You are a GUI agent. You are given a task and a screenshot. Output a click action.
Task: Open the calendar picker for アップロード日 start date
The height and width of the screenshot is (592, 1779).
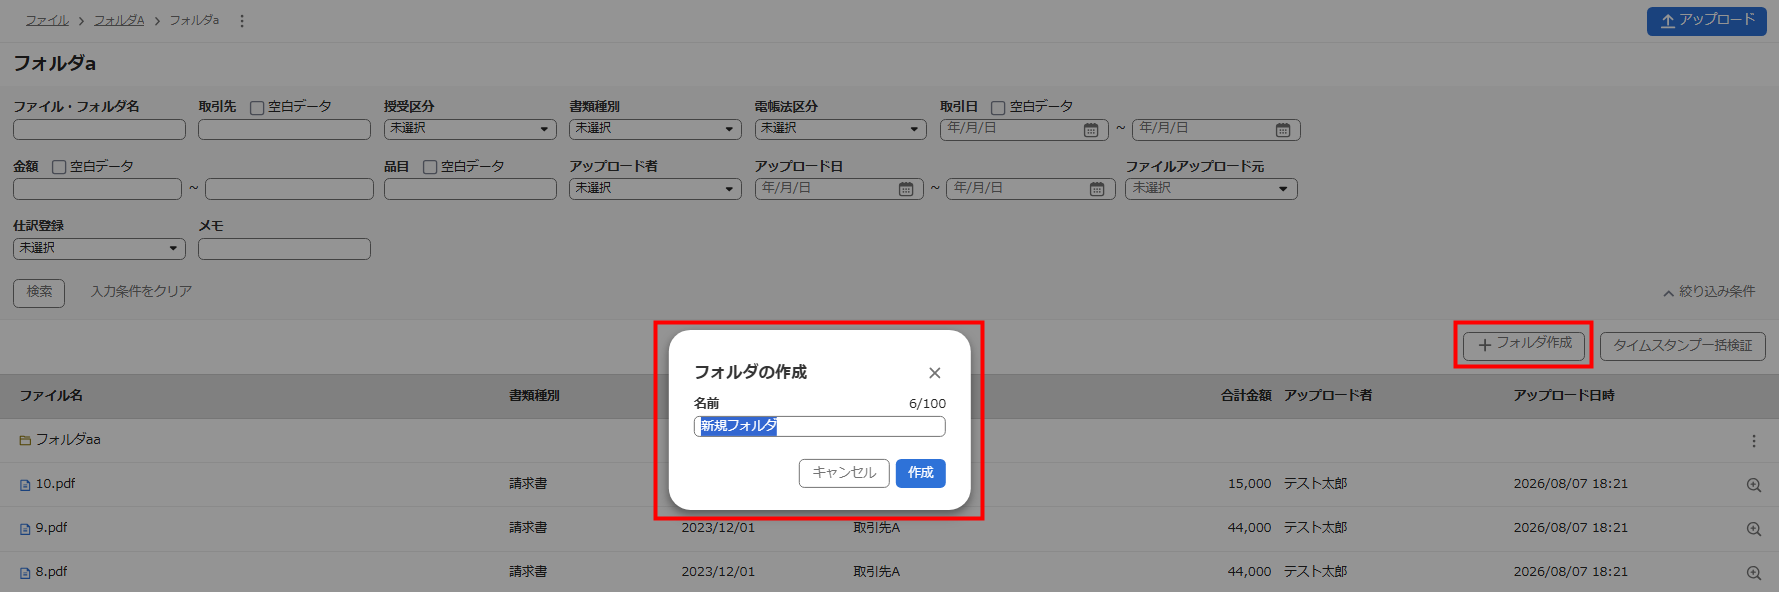pos(906,189)
